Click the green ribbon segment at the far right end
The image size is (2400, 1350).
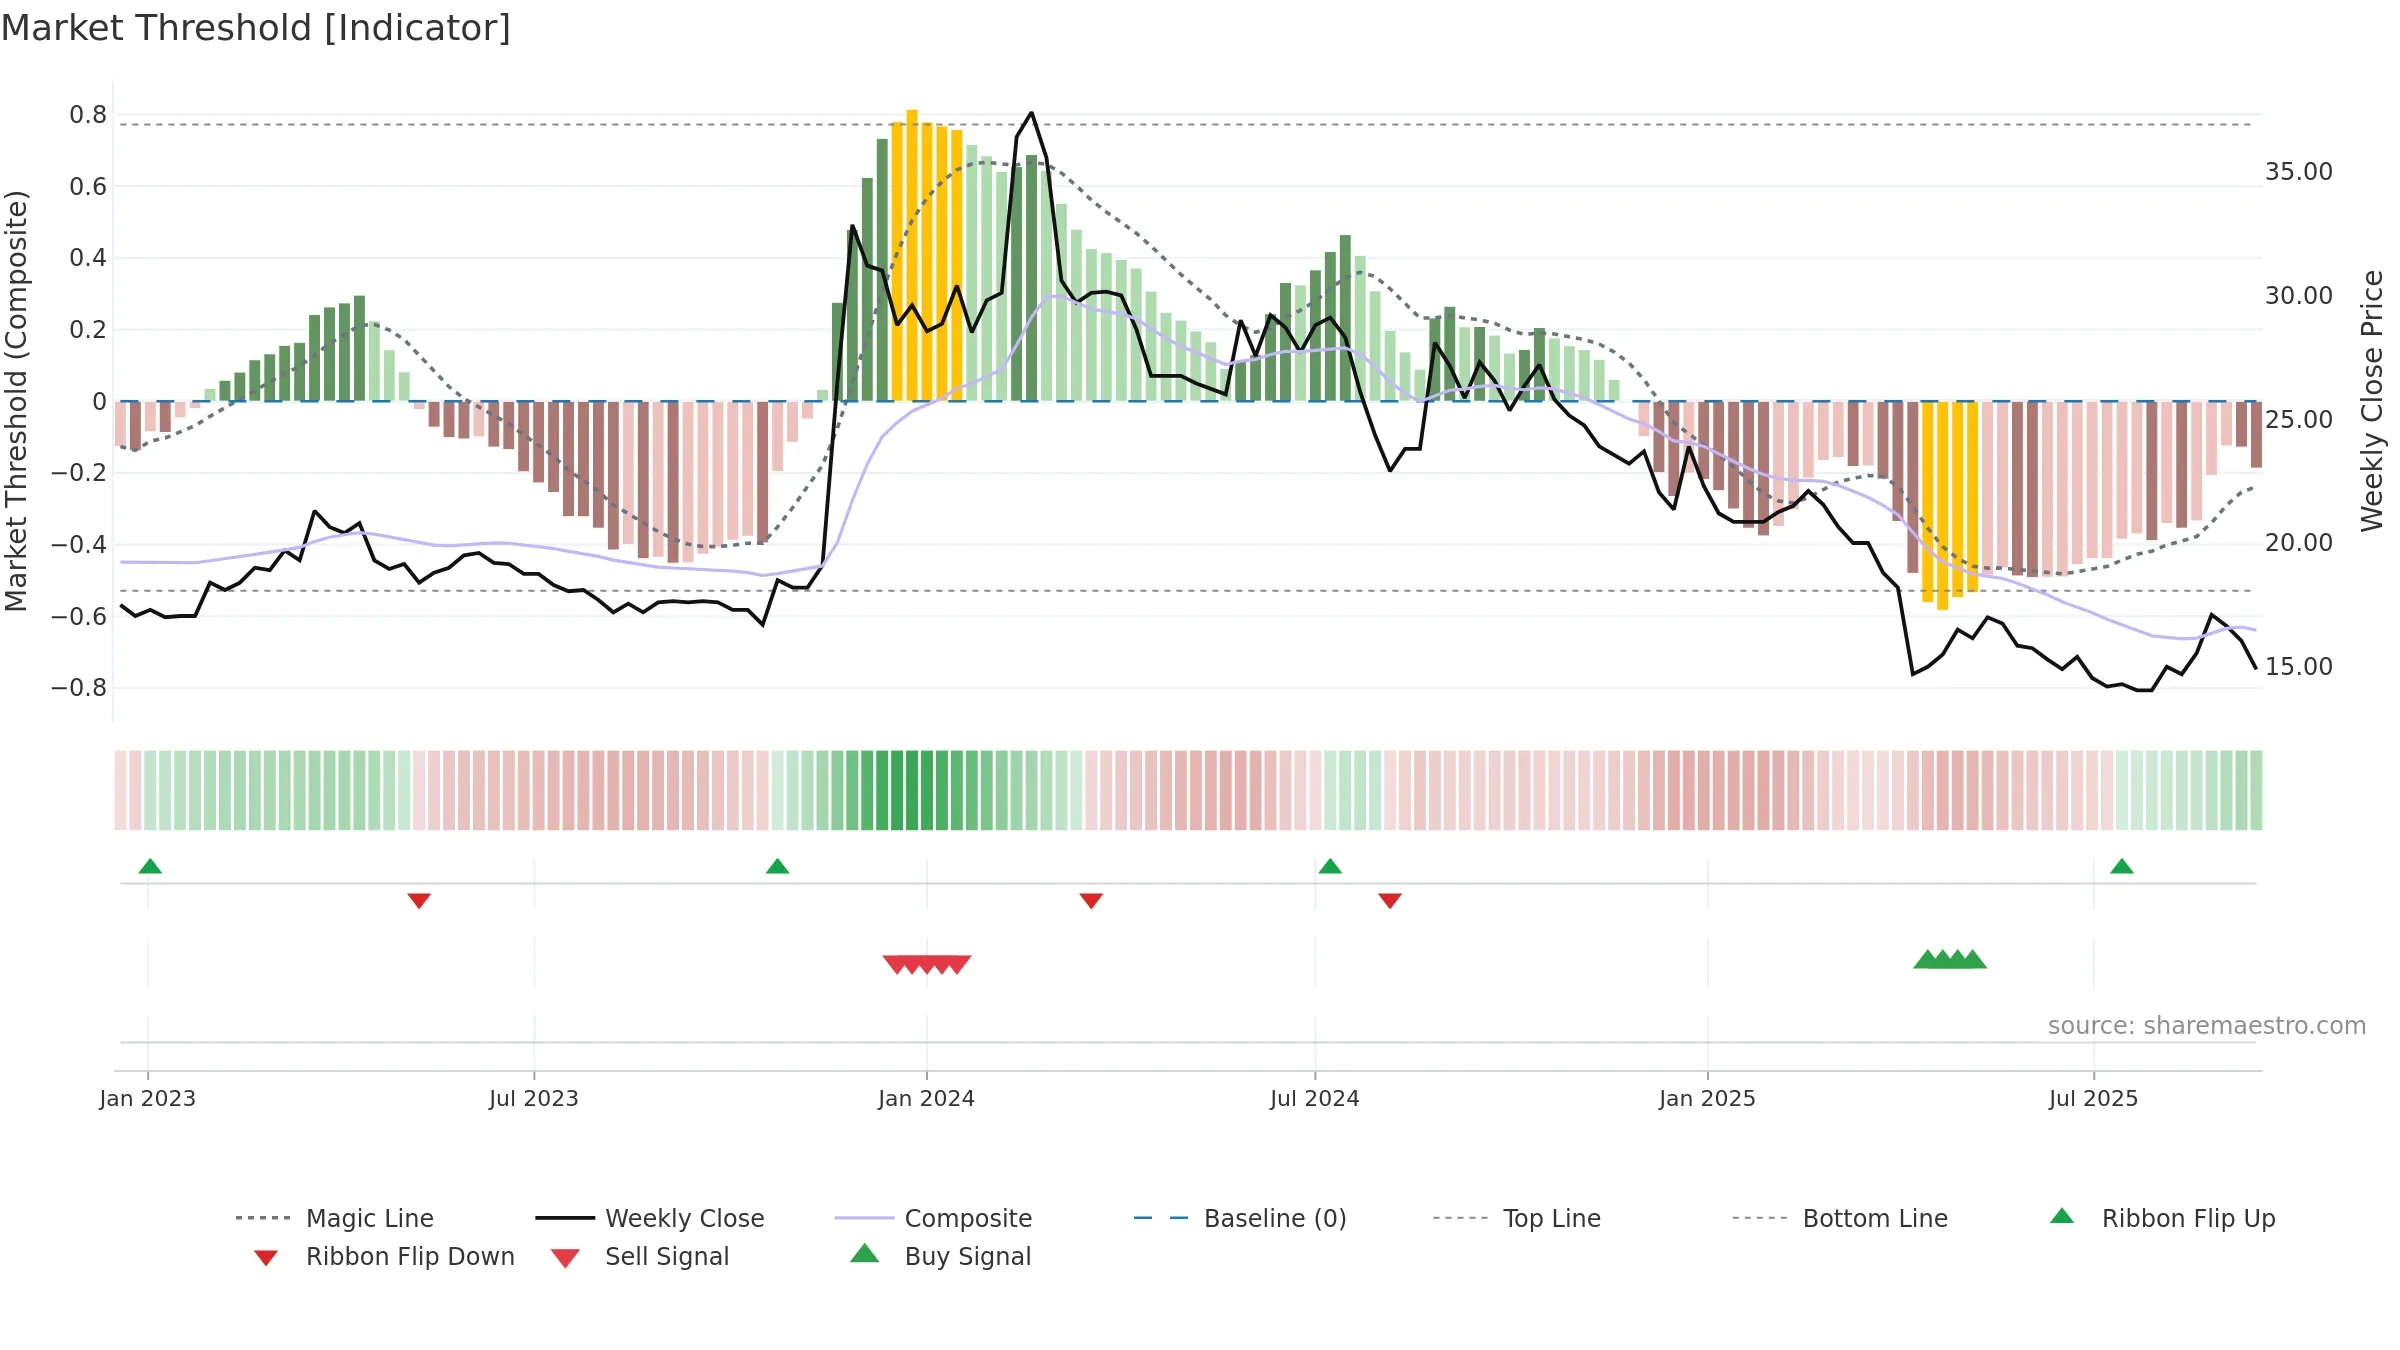[2256, 790]
